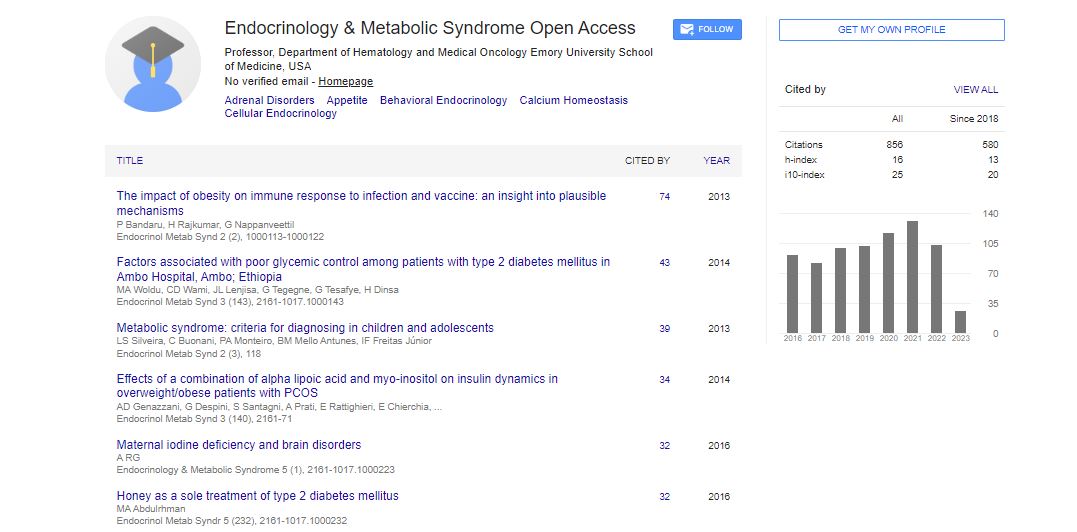Screen dimensions: 1077x532
Task: Open Honey as sole treatment article
Action: [x=257, y=496]
